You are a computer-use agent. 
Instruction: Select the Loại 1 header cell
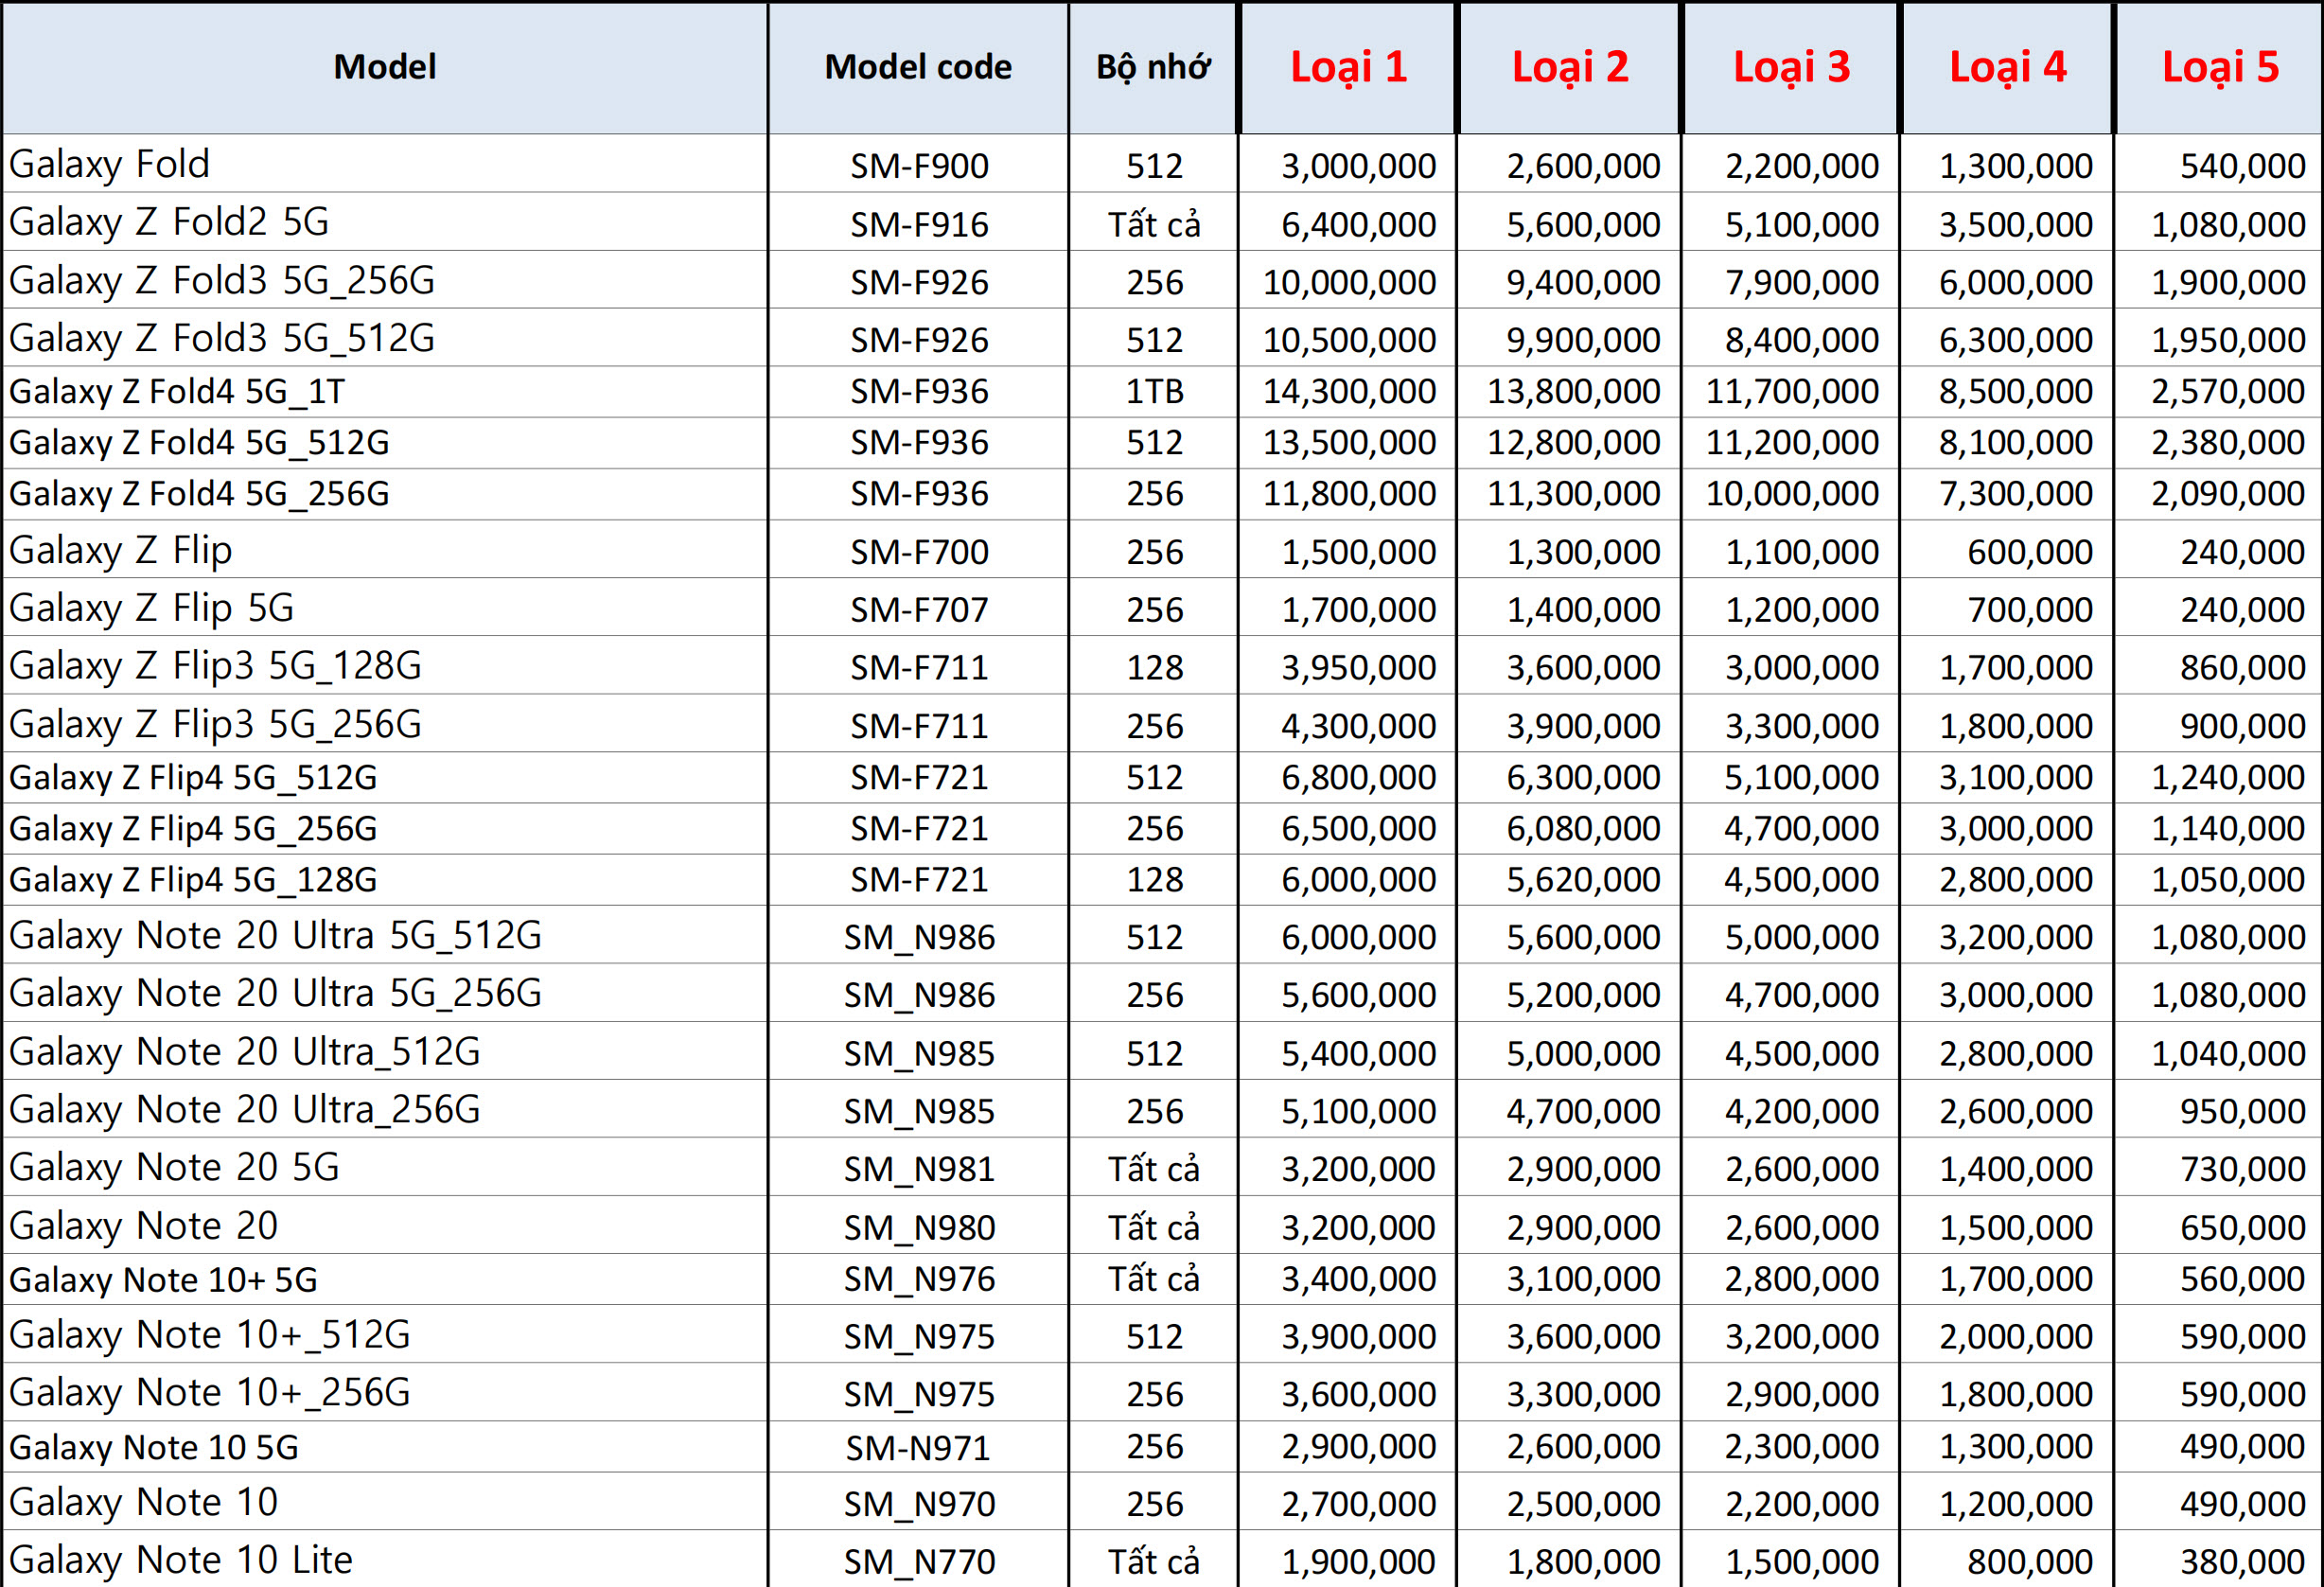(1348, 68)
